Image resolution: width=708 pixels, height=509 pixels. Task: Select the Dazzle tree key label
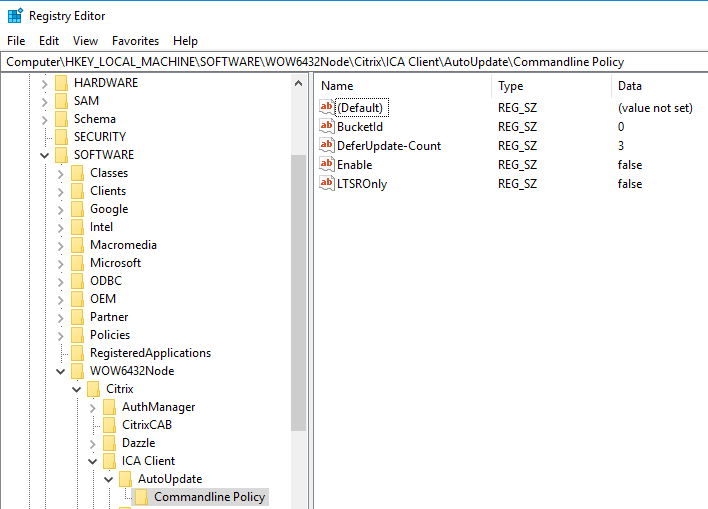point(138,443)
